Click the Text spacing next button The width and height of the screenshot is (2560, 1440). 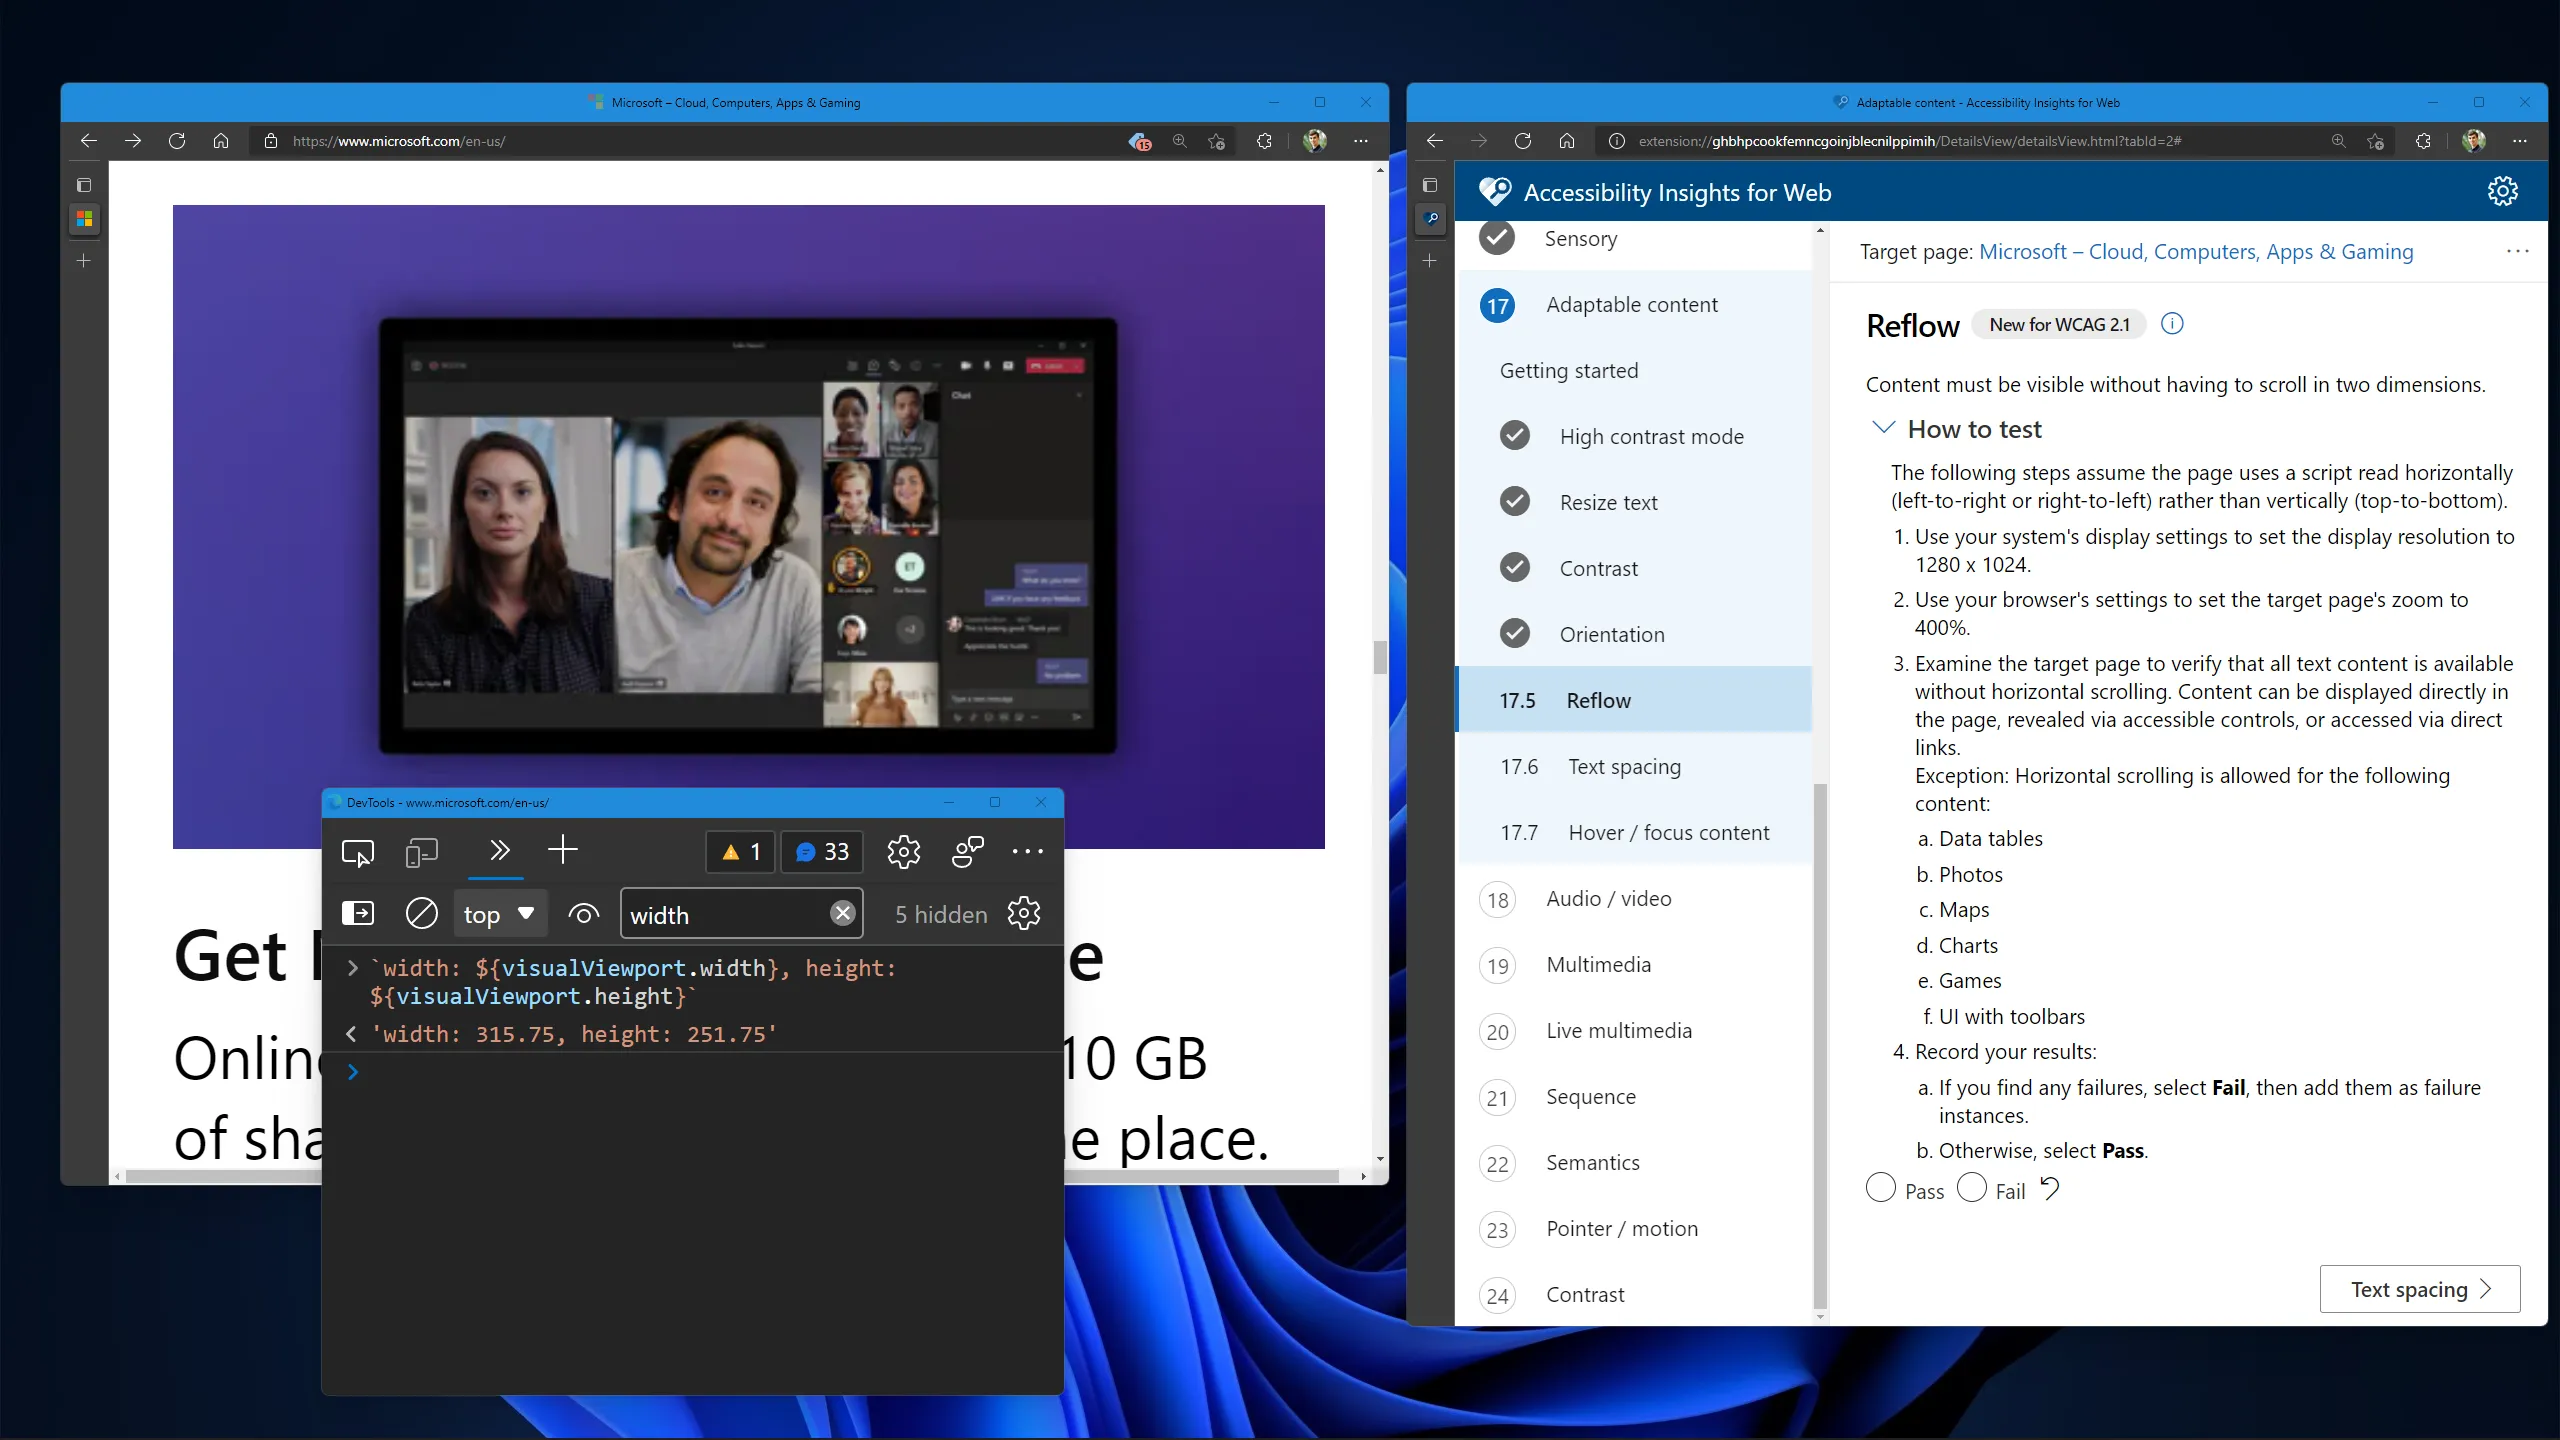pos(2419,1289)
